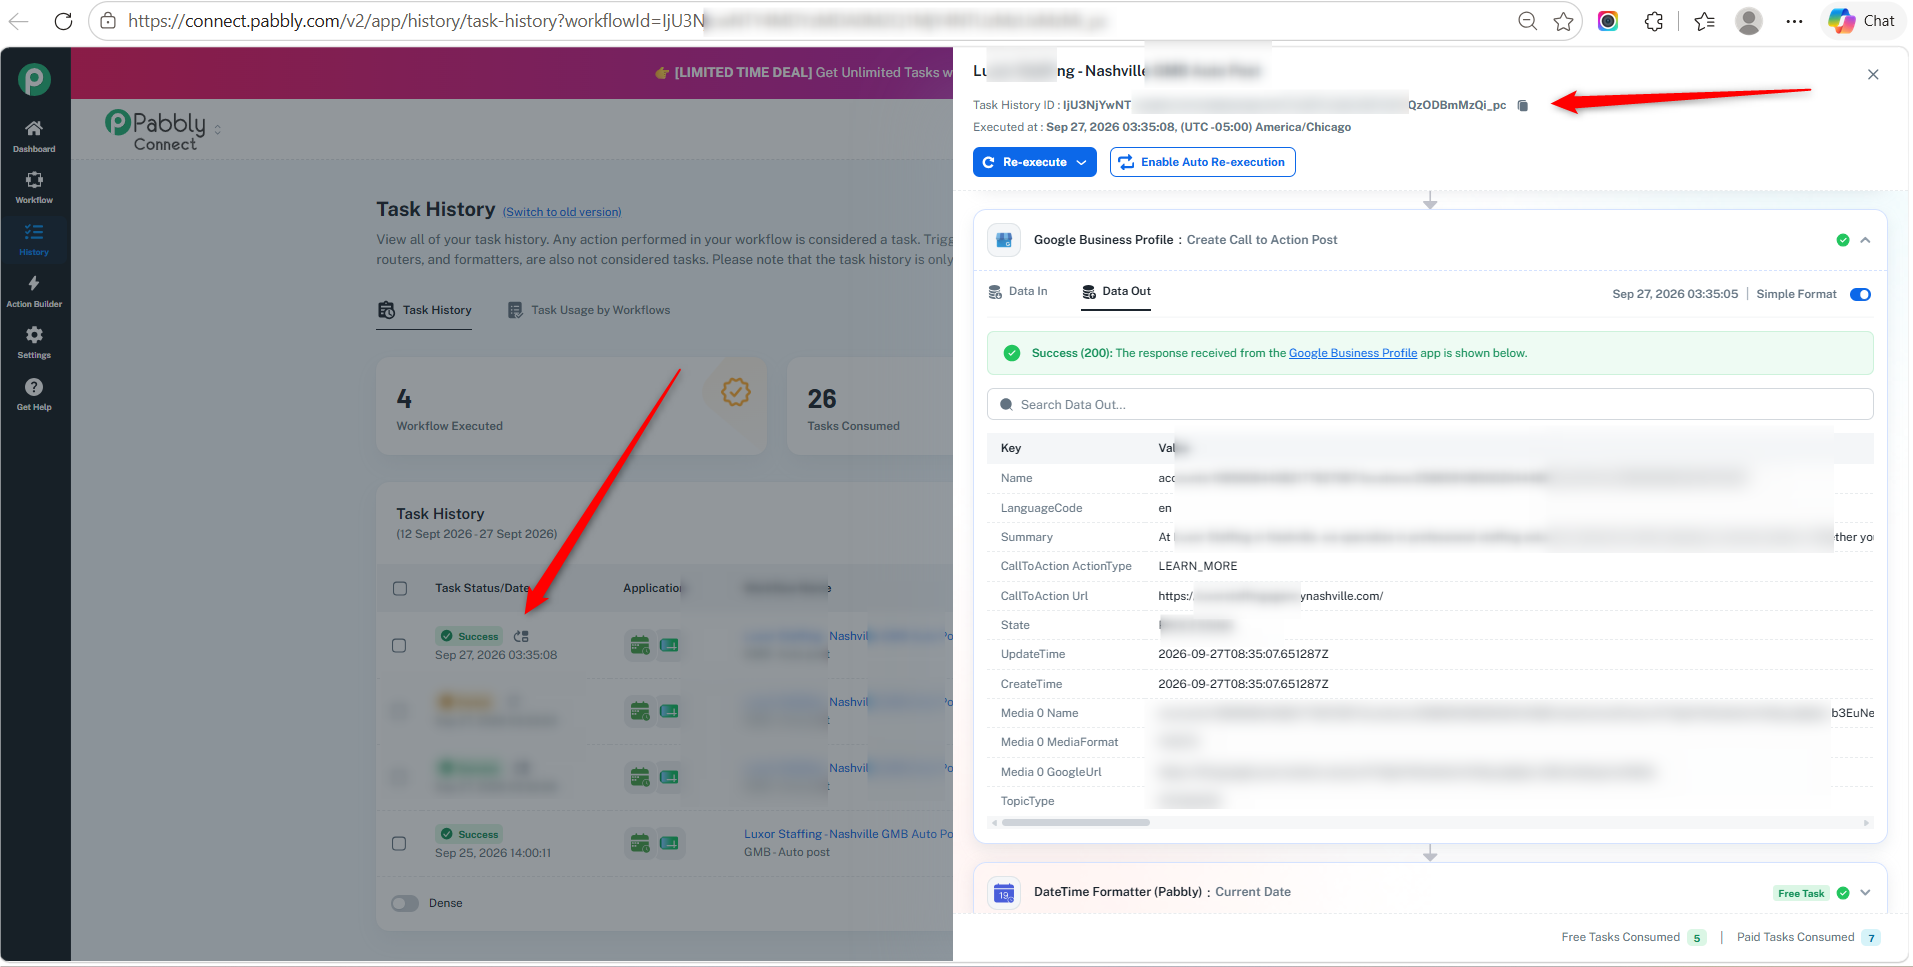Toggle the Simple Format switch
This screenshot has width=1913, height=967.
coord(1860,294)
